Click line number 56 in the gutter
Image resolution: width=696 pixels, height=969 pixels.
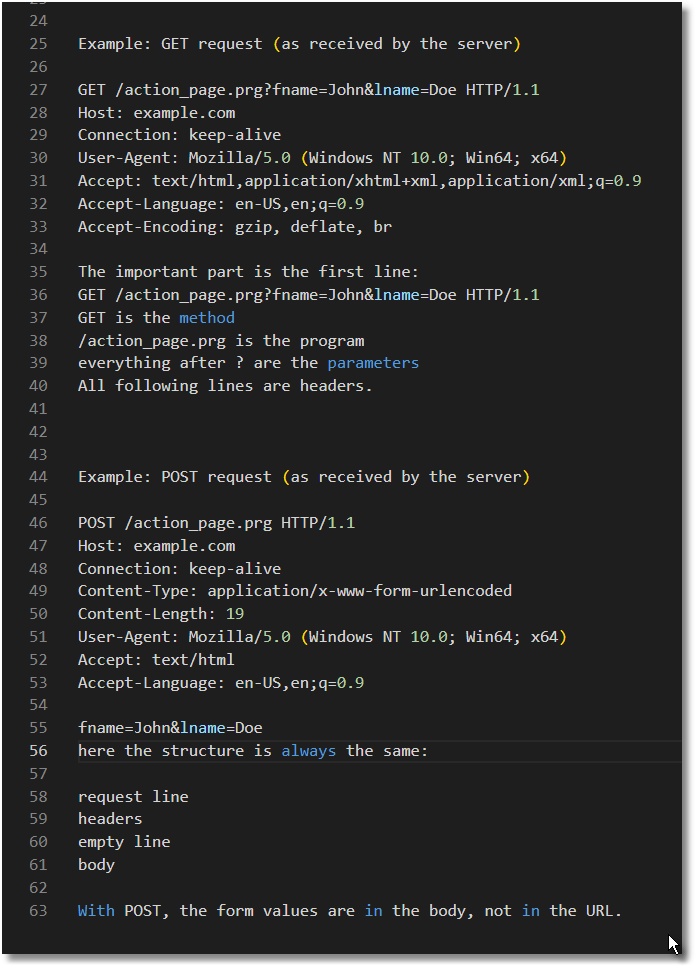(x=38, y=751)
